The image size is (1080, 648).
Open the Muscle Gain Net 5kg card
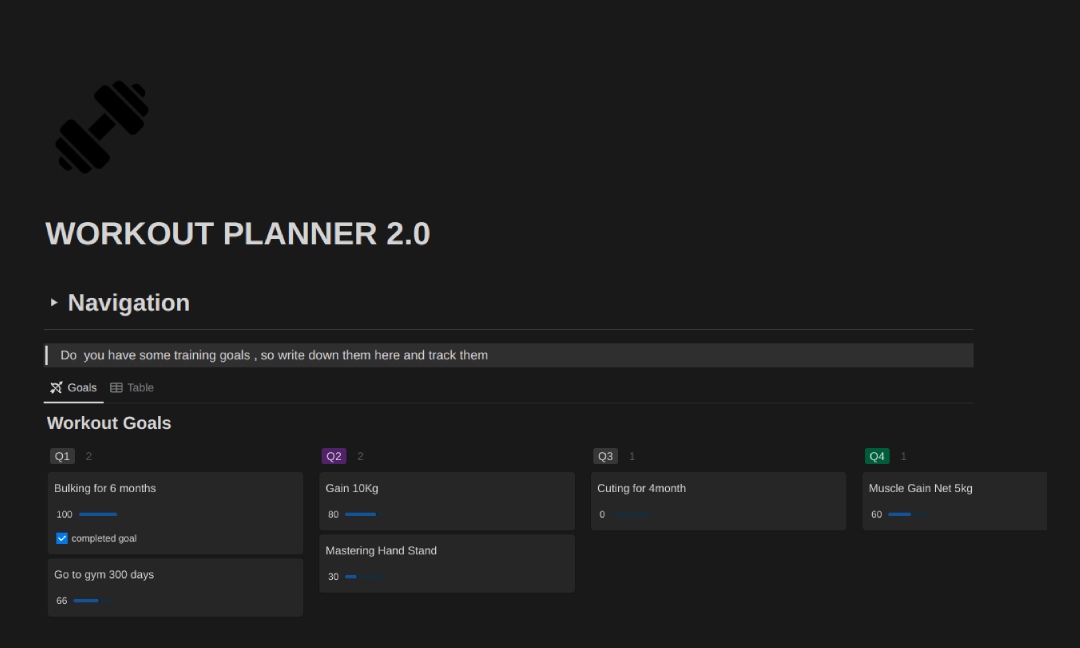(x=920, y=489)
